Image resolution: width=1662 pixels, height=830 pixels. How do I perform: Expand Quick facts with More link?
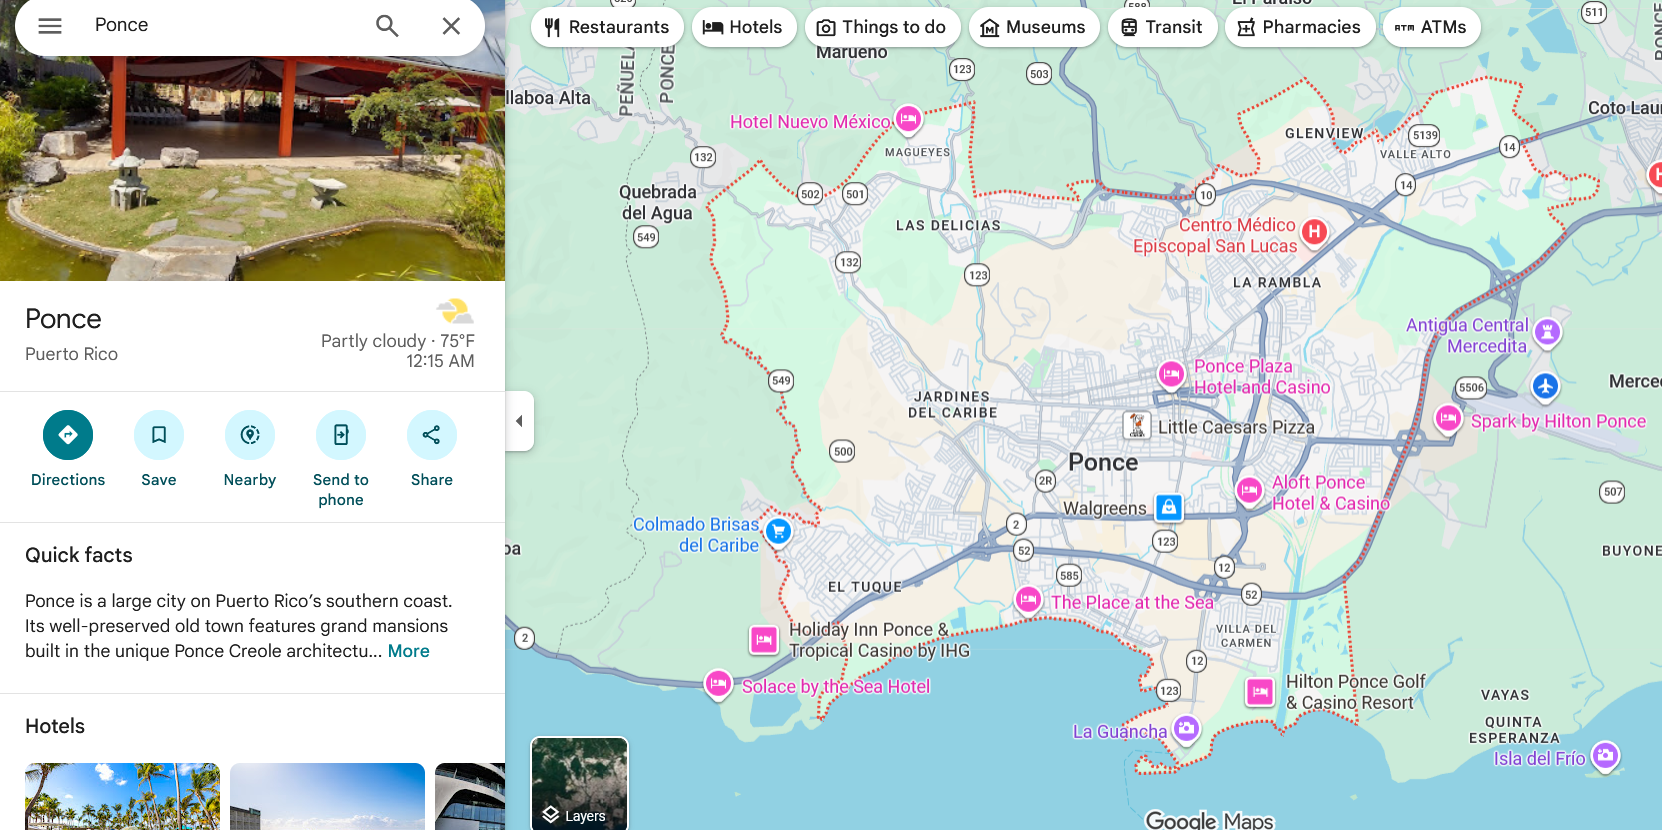click(x=409, y=651)
